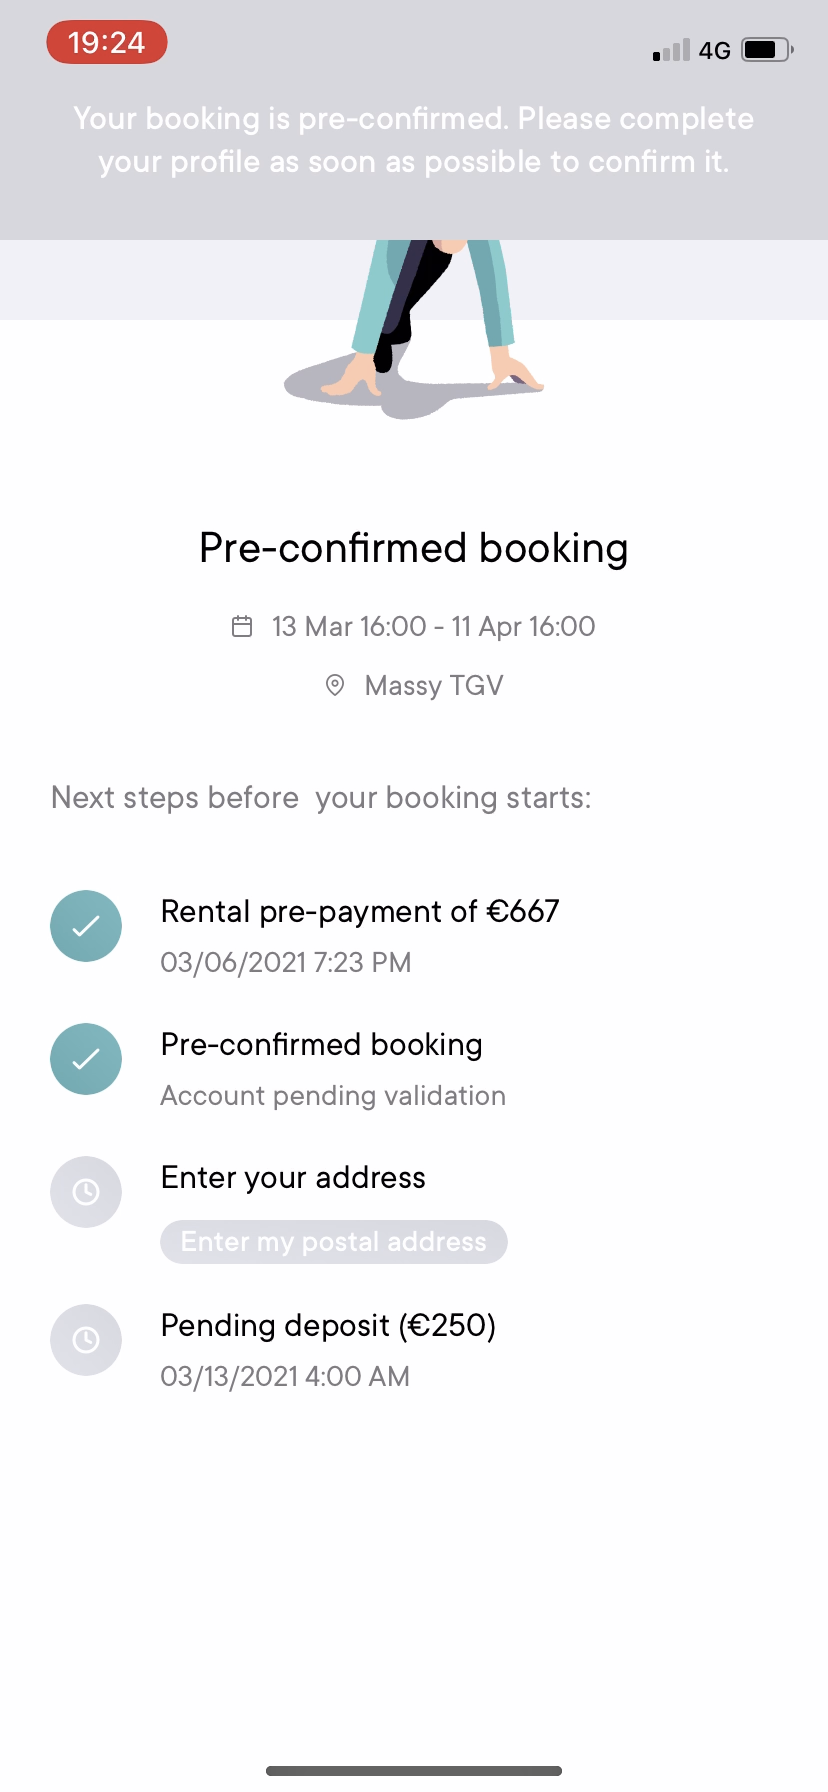Click the checkmark circle beside Rental pre-payment

pos(86,926)
